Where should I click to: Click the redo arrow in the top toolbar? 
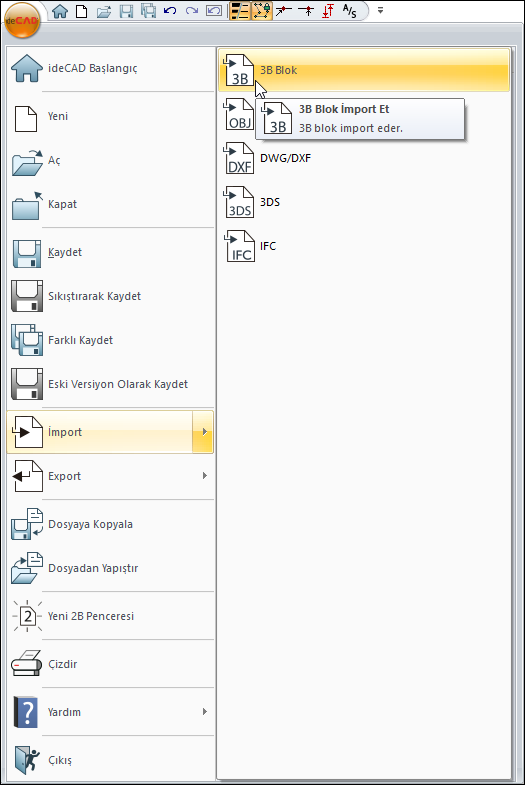(192, 11)
